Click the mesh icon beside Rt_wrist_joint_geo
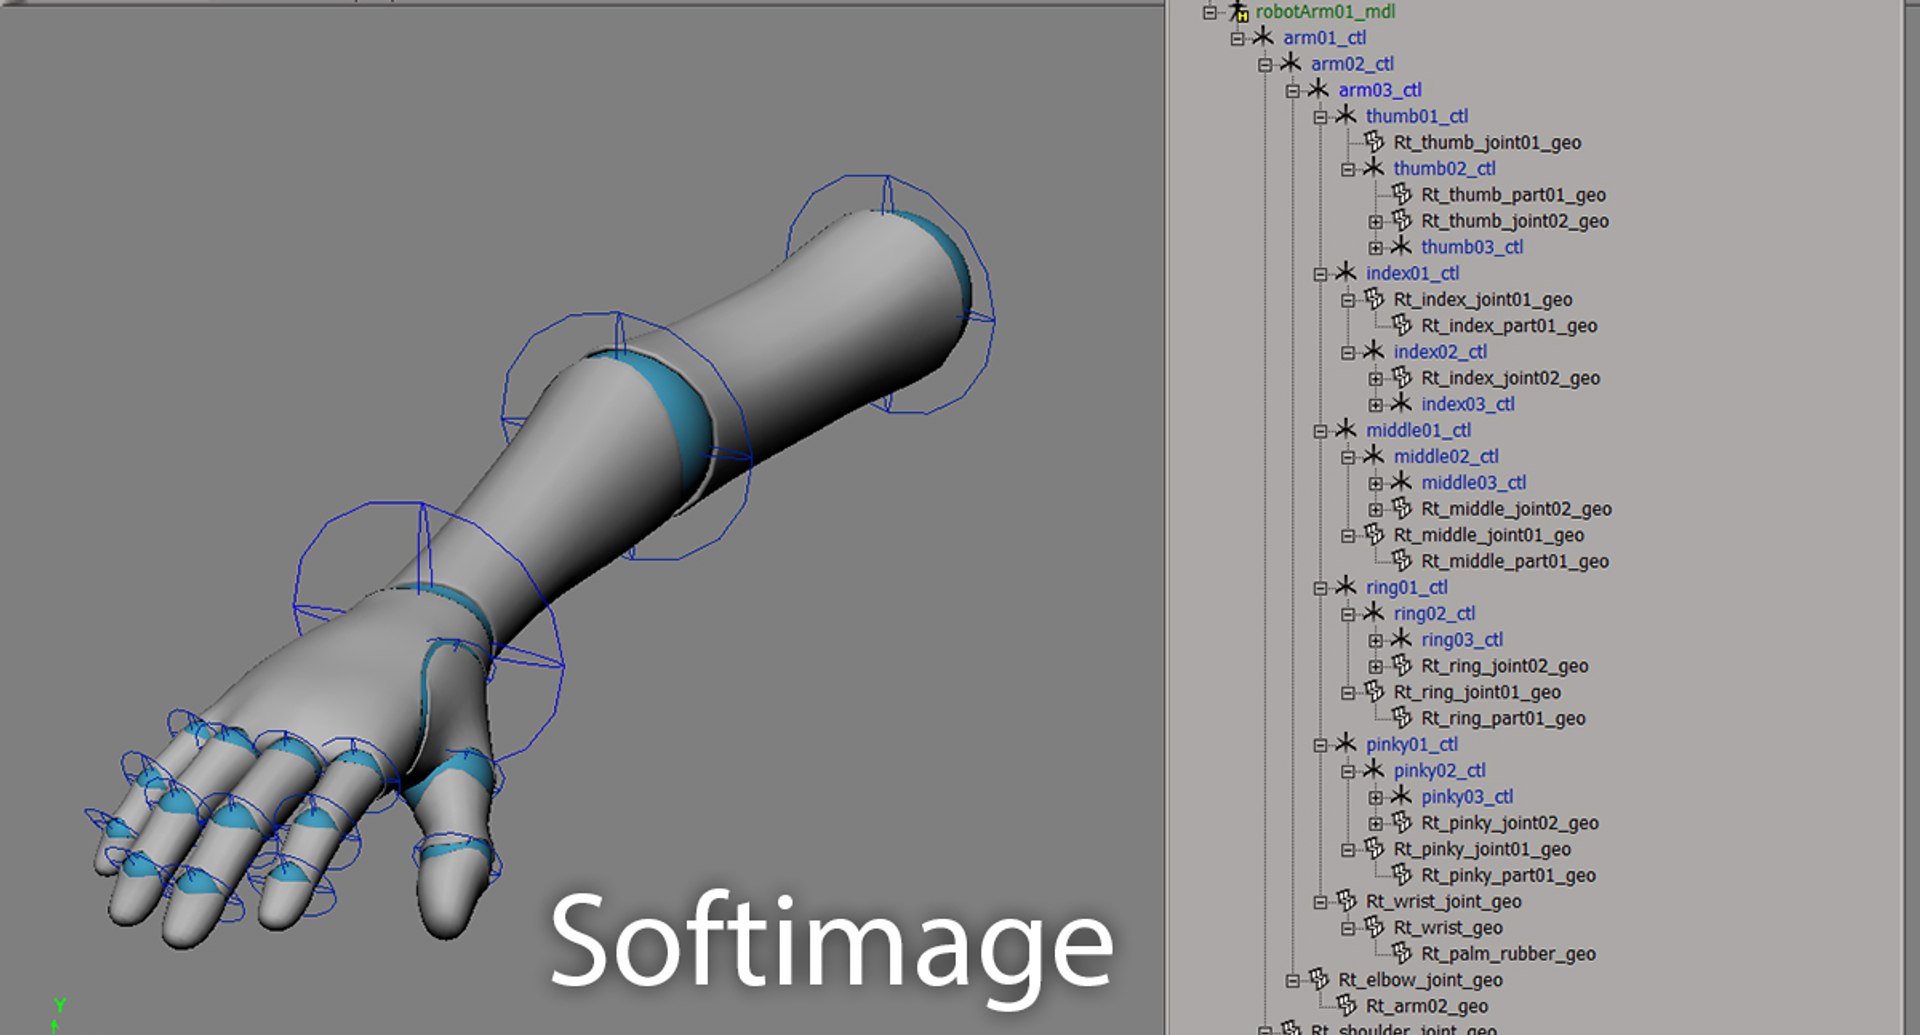 click(x=1346, y=900)
